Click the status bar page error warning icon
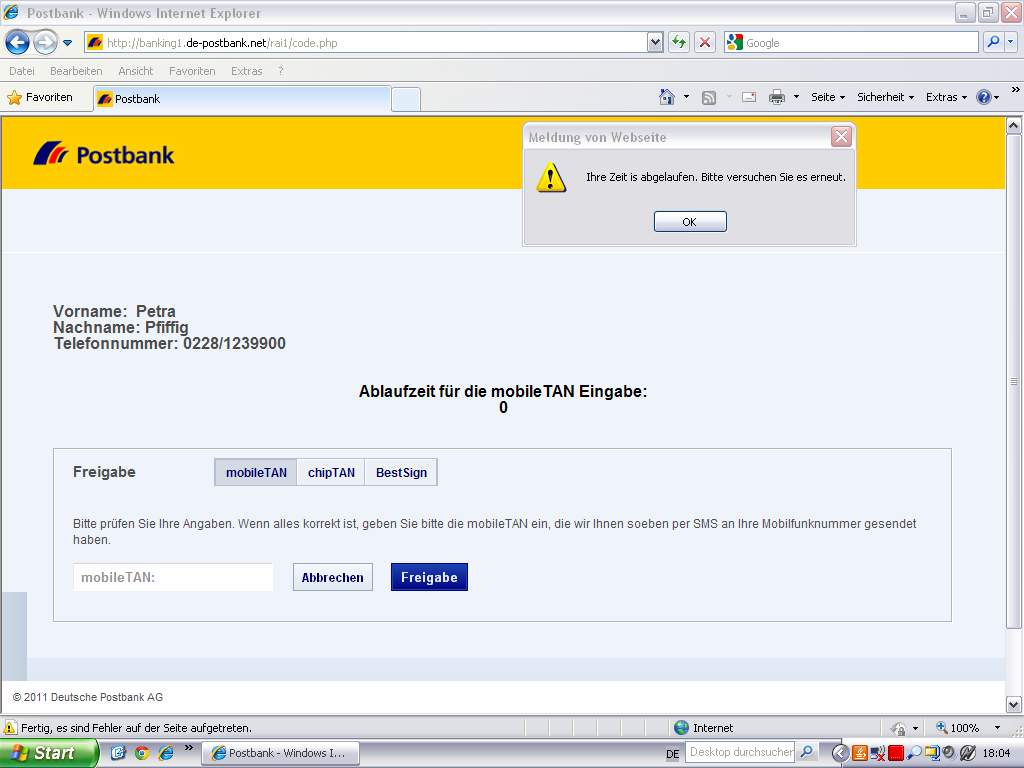The height and width of the screenshot is (768, 1024). point(10,728)
